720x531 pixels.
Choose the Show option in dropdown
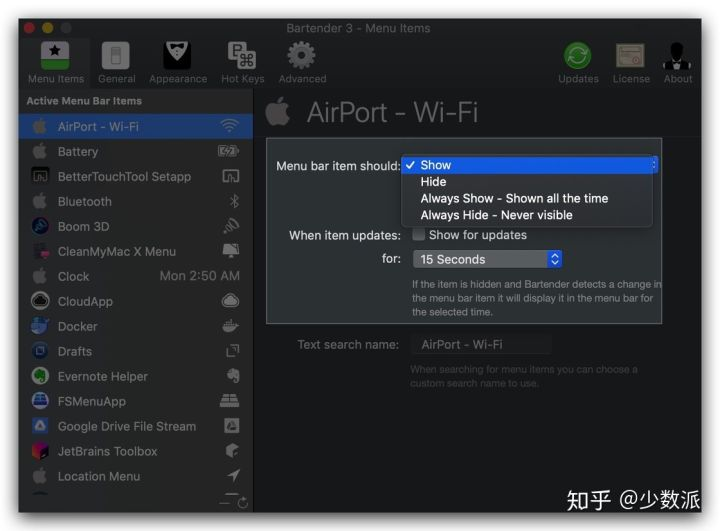(527, 165)
